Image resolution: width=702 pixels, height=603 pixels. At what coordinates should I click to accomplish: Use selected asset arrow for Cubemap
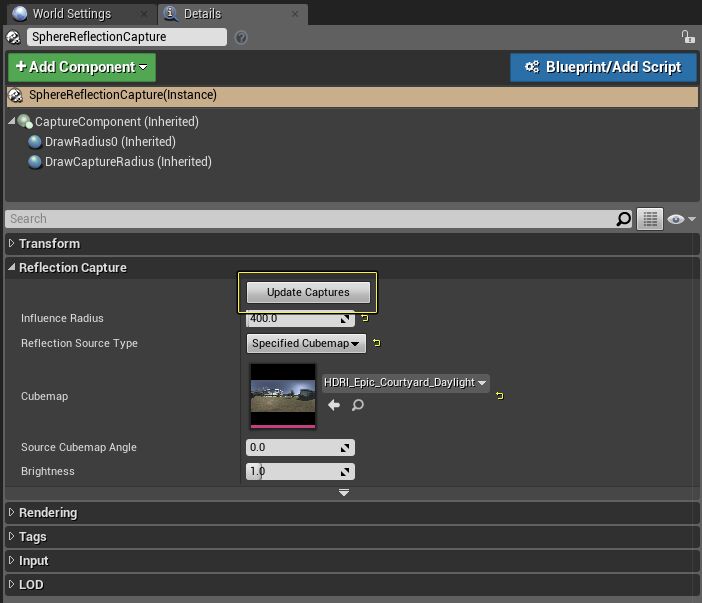(334, 405)
